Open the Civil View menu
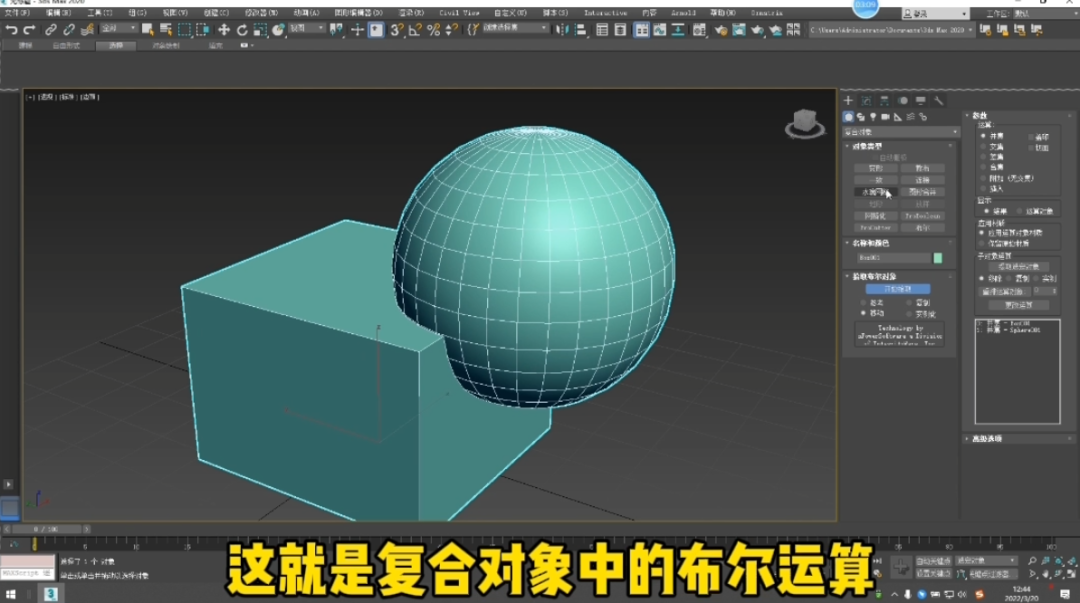Viewport: 1080px width, 603px height. (459, 12)
